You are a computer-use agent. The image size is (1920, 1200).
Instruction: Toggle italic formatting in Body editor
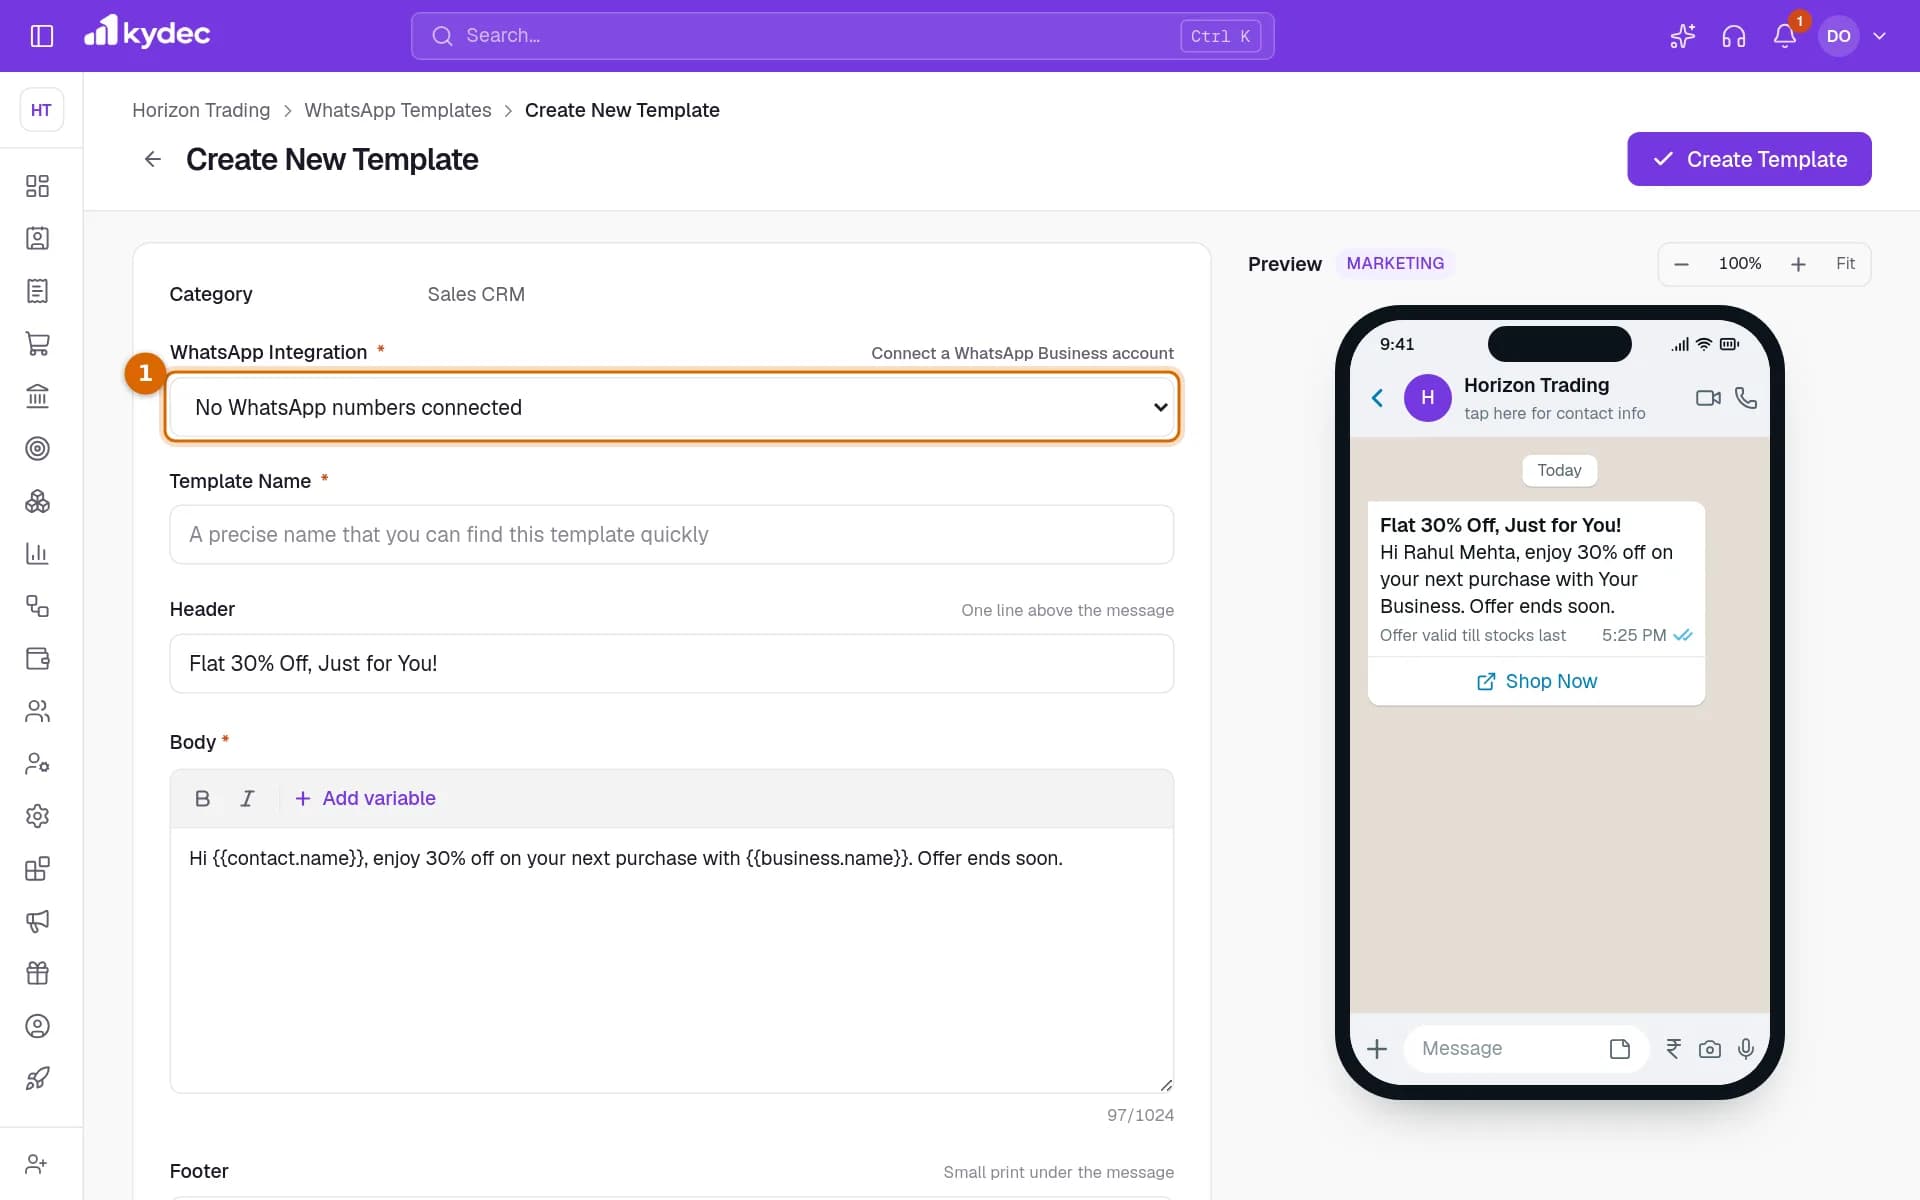[247, 798]
